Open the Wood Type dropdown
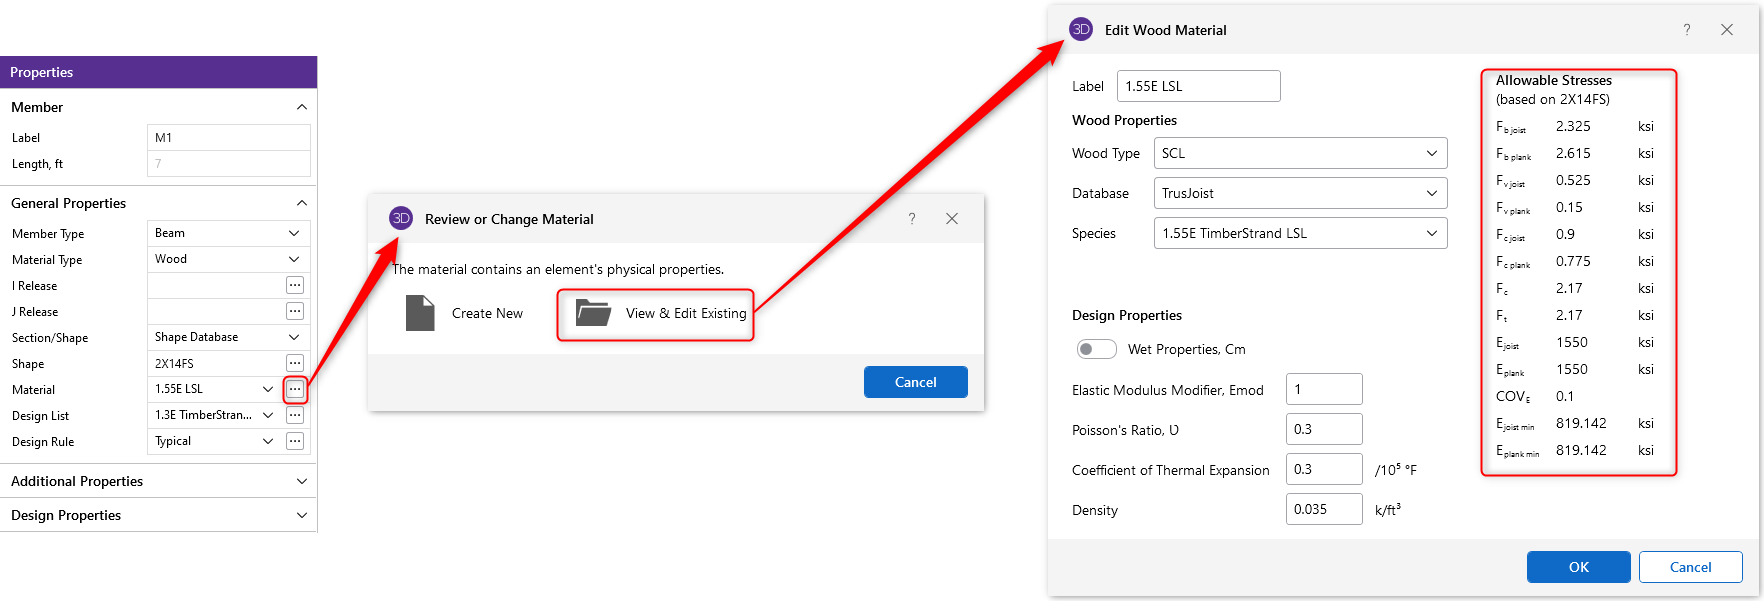Screen dimensions: 1764x601 (x=1300, y=153)
